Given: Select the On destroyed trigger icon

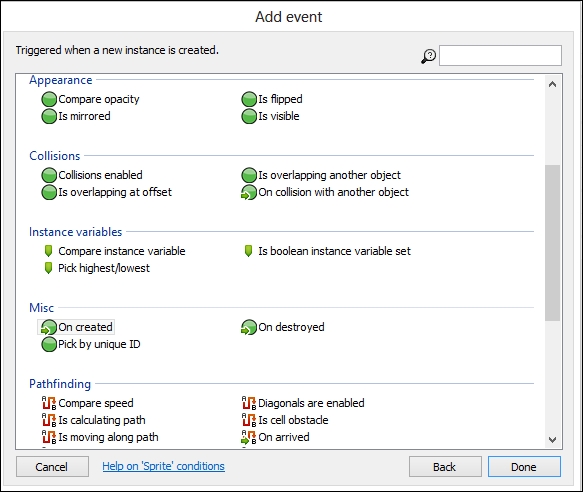Looking at the screenshot, I should (x=249, y=327).
